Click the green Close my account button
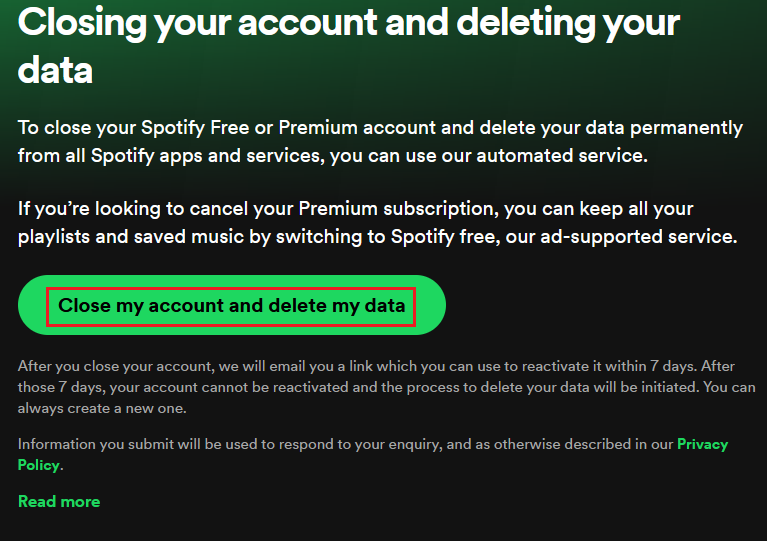The image size is (767, 541). coord(231,305)
